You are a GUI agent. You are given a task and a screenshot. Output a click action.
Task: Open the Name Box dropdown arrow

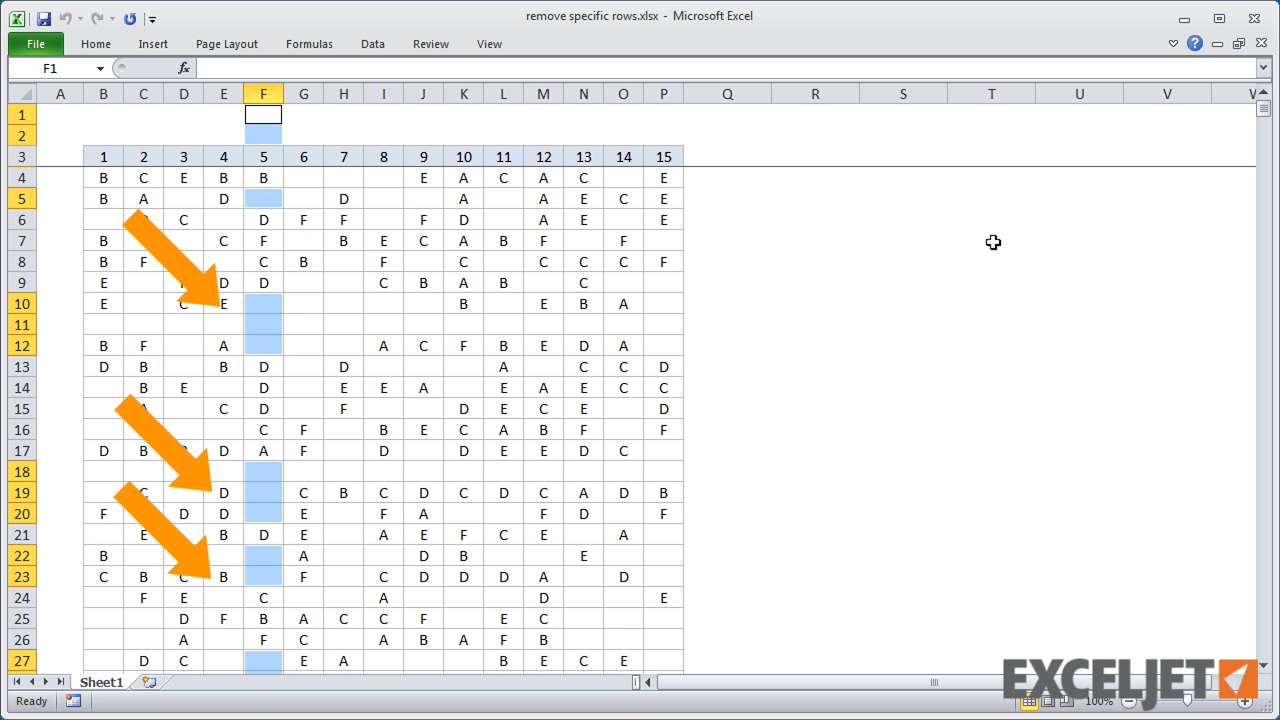click(x=98, y=68)
